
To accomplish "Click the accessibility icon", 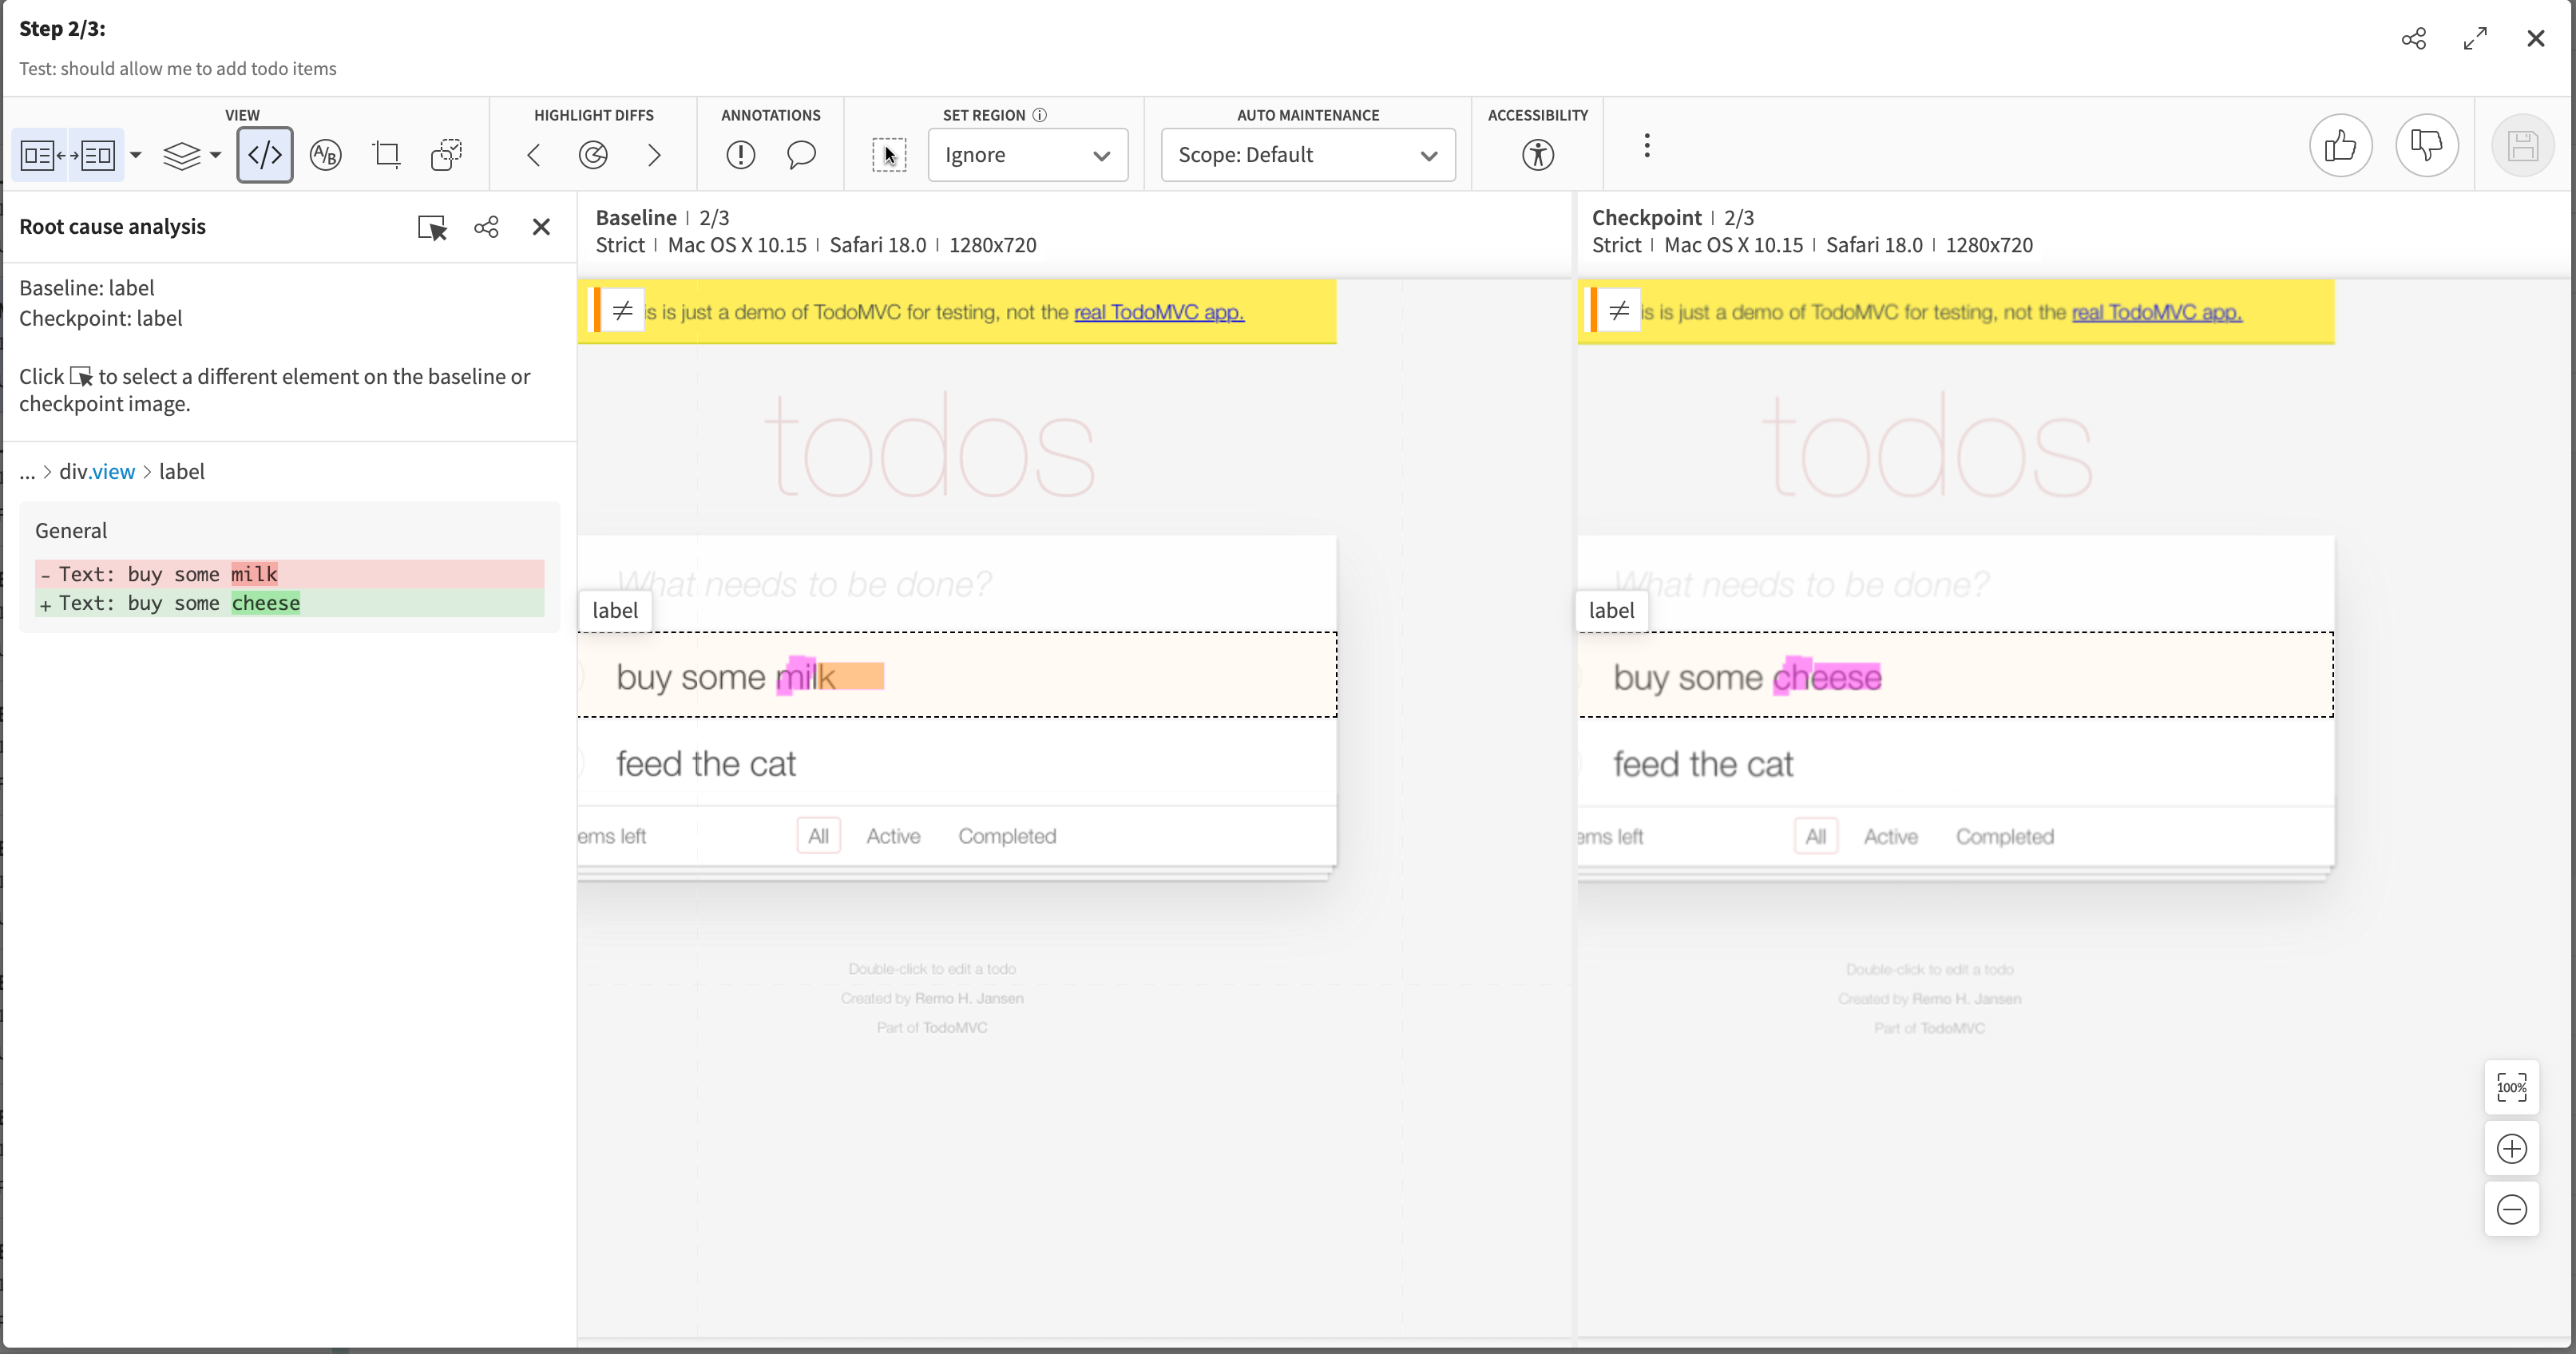I will [1537, 155].
